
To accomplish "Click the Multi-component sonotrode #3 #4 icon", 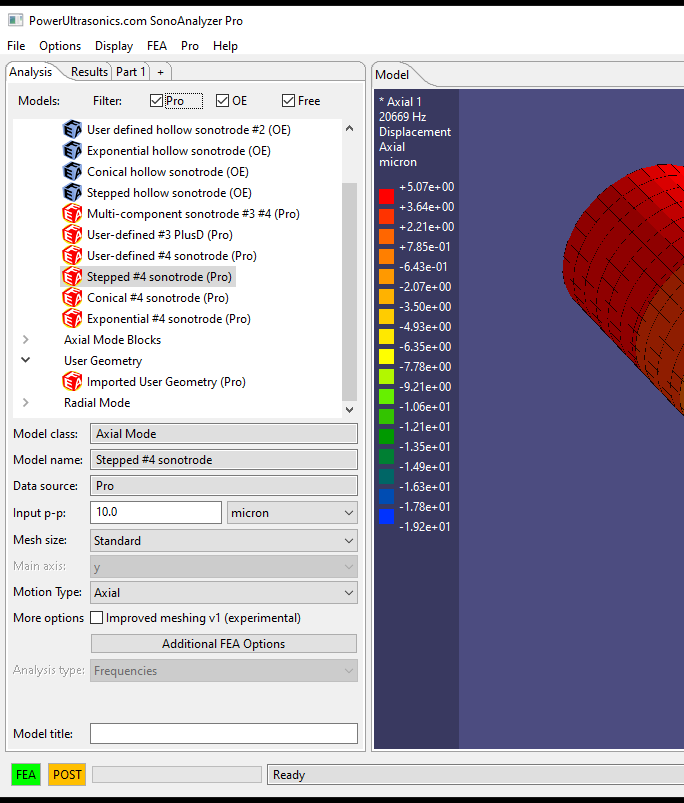I will [72, 214].
